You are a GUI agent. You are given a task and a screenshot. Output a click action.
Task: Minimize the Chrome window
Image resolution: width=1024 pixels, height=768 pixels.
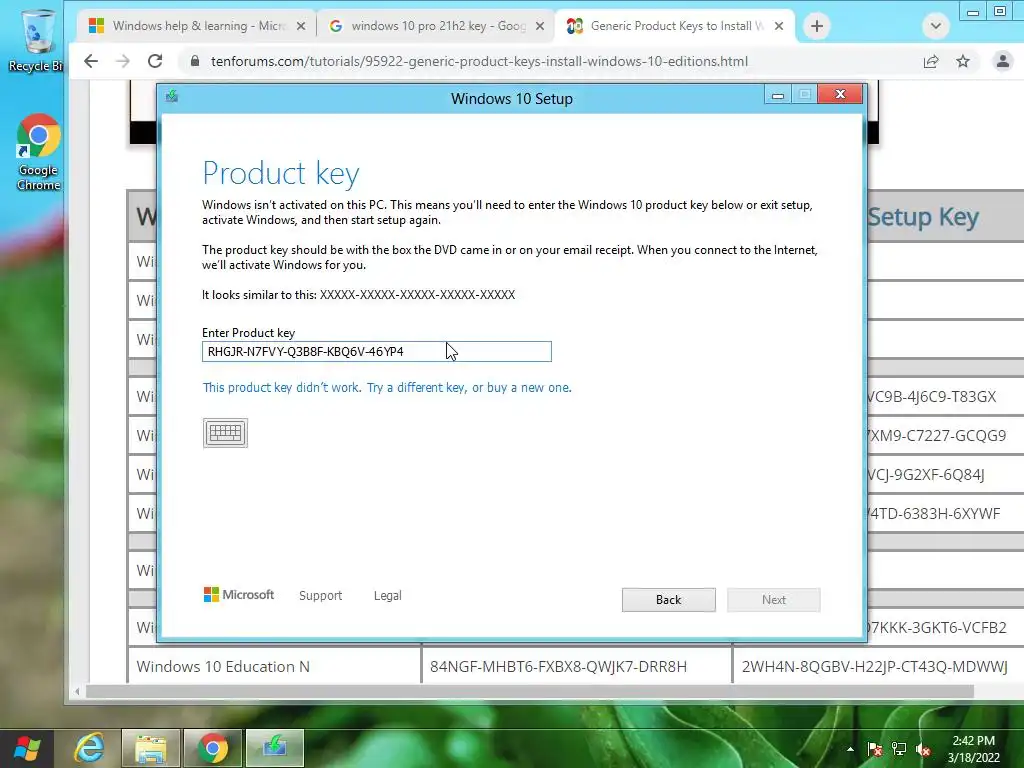(972, 11)
